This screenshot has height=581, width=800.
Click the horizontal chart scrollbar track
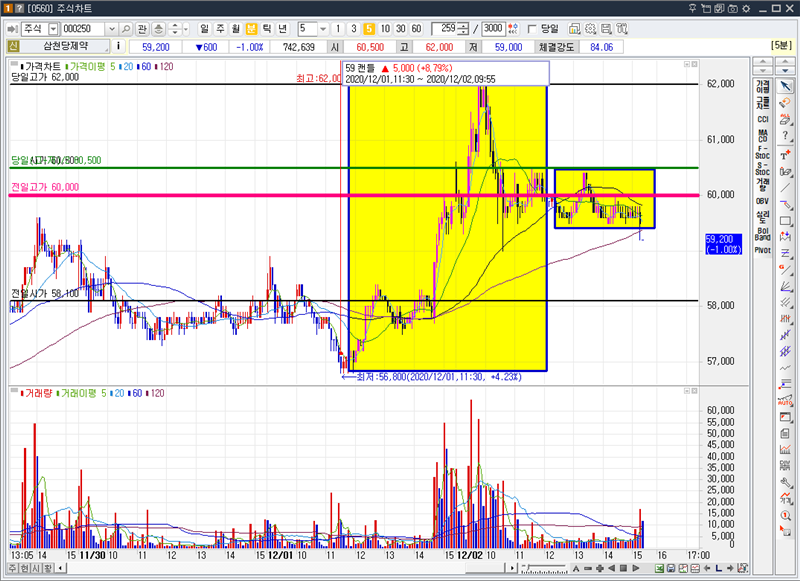(x=286, y=568)
